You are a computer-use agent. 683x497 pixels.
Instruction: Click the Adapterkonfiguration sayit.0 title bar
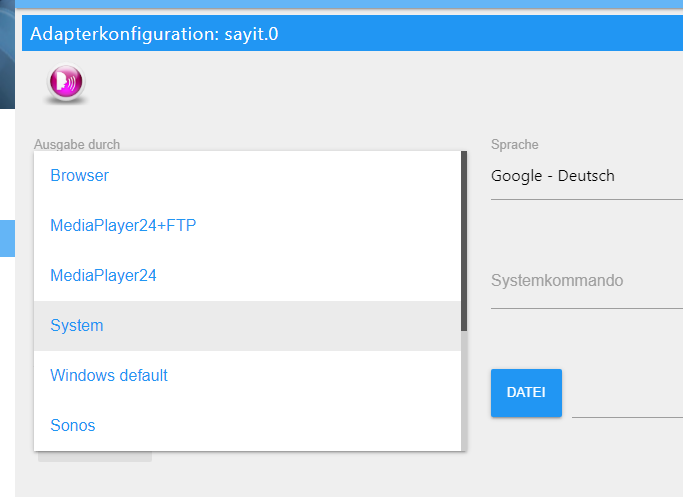point(352,34)
